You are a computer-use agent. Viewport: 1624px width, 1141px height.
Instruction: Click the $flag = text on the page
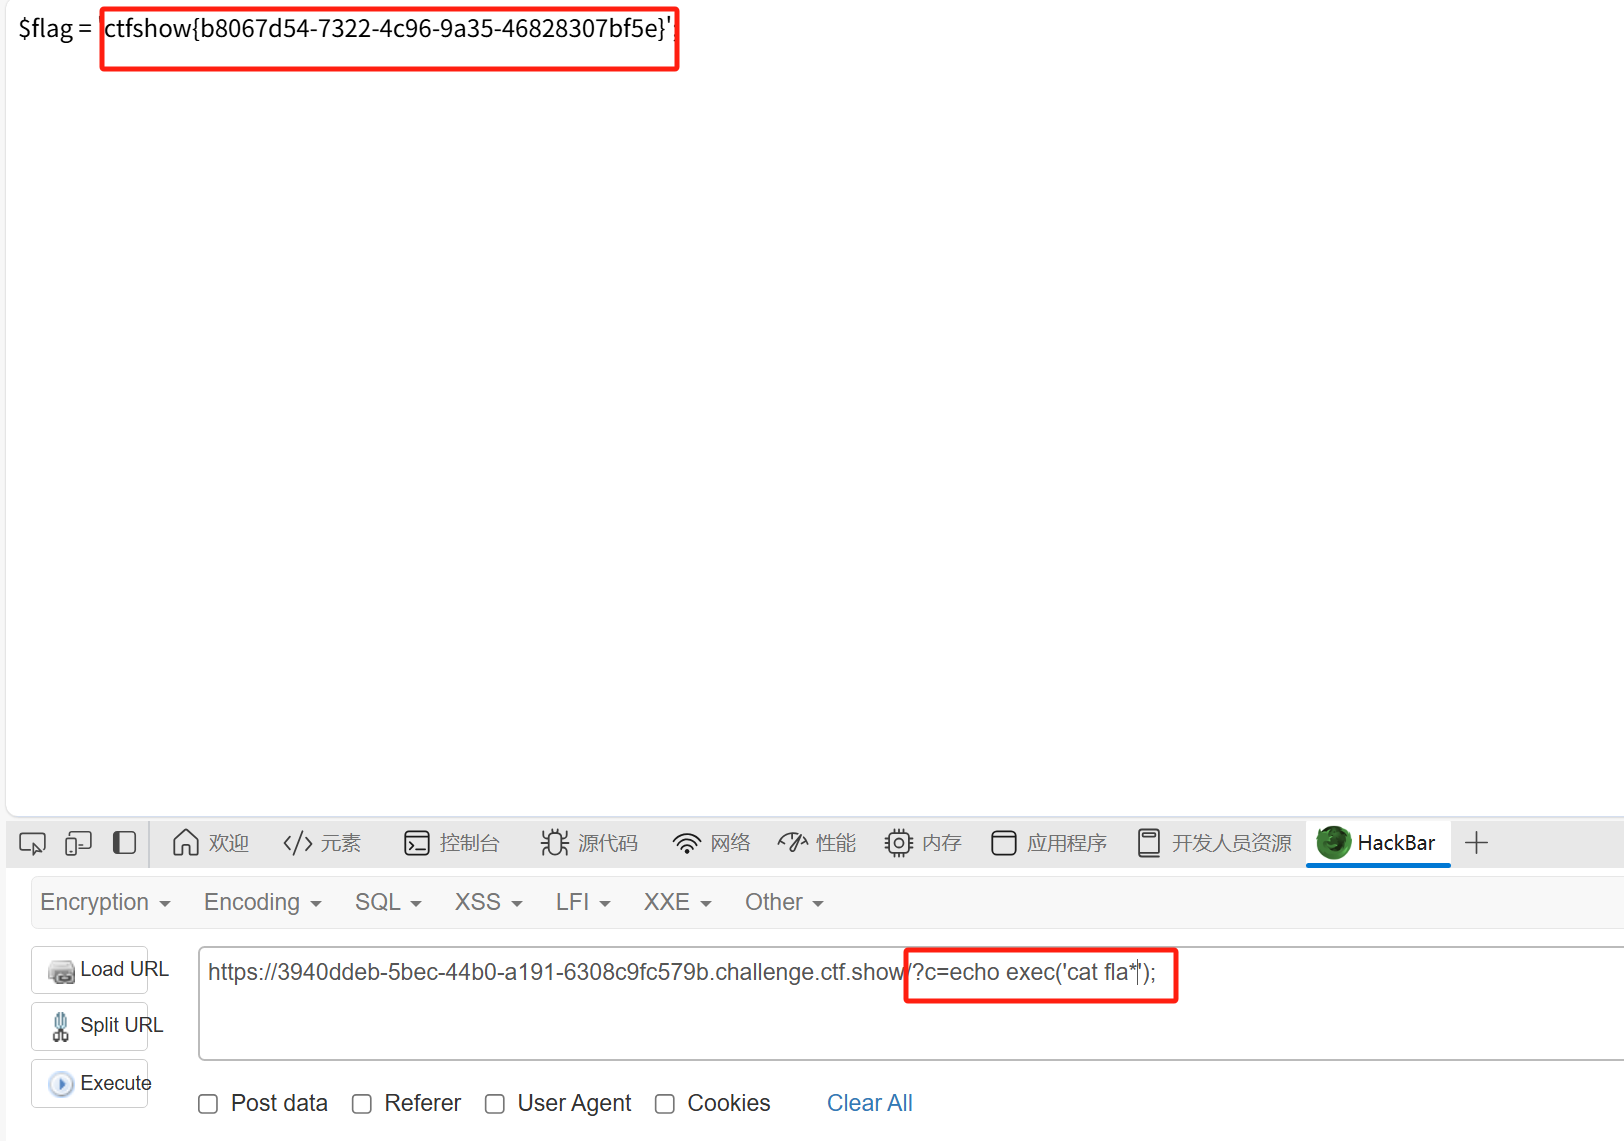(x=55, y=29)
